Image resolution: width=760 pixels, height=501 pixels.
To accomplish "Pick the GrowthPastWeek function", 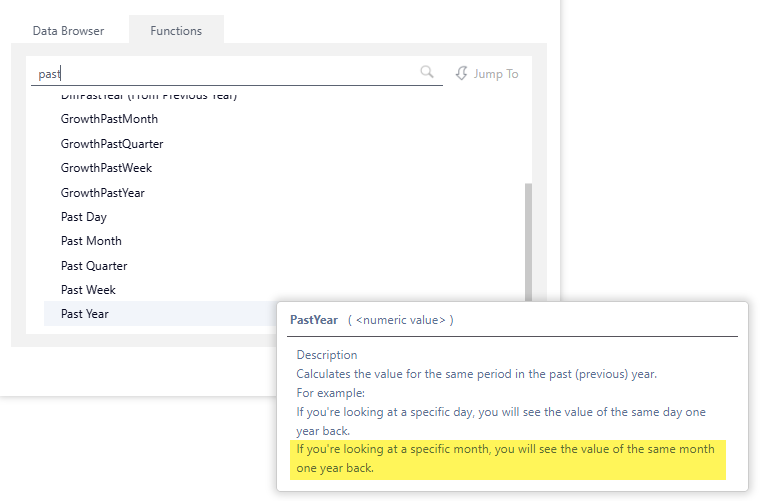I will pos(106,168).
